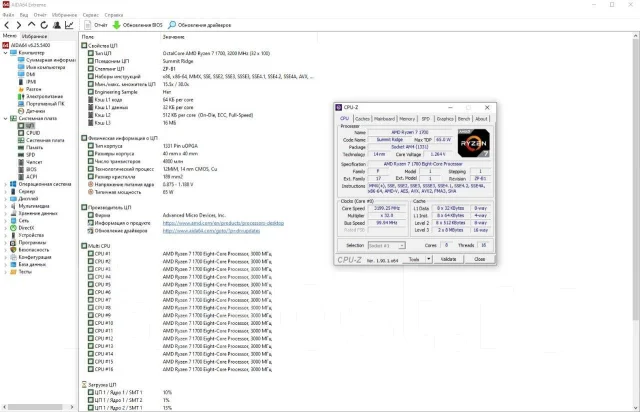The image size is (640, 412).
Task: Open the Сервис menu
Action: click(91, 15)
